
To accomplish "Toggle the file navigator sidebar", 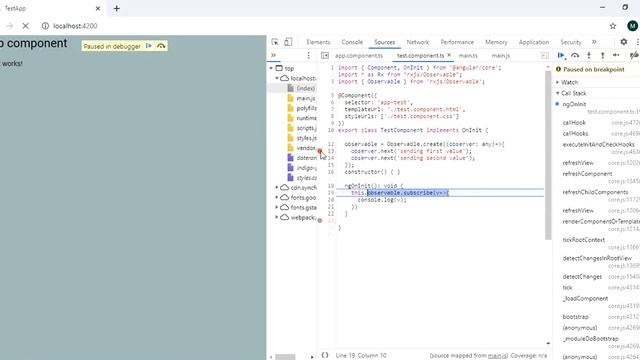I will coord(325,56).
